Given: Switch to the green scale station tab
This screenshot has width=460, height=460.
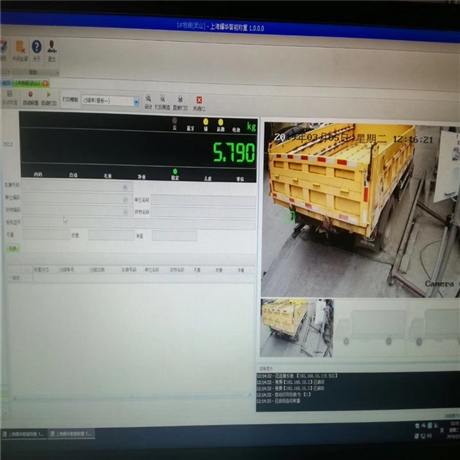Looking at the screenshot, I should (x=28, y=83).
